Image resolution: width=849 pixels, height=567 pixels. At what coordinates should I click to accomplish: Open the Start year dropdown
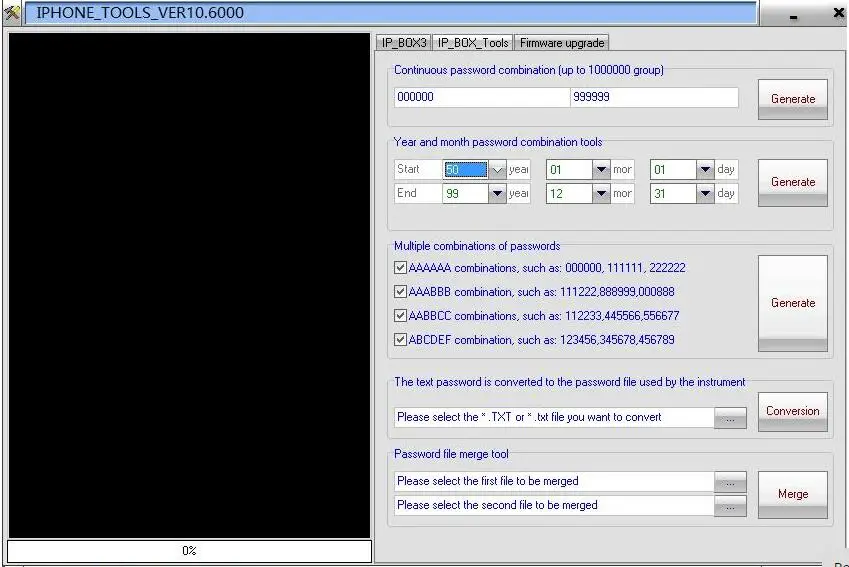click(497, 170)
